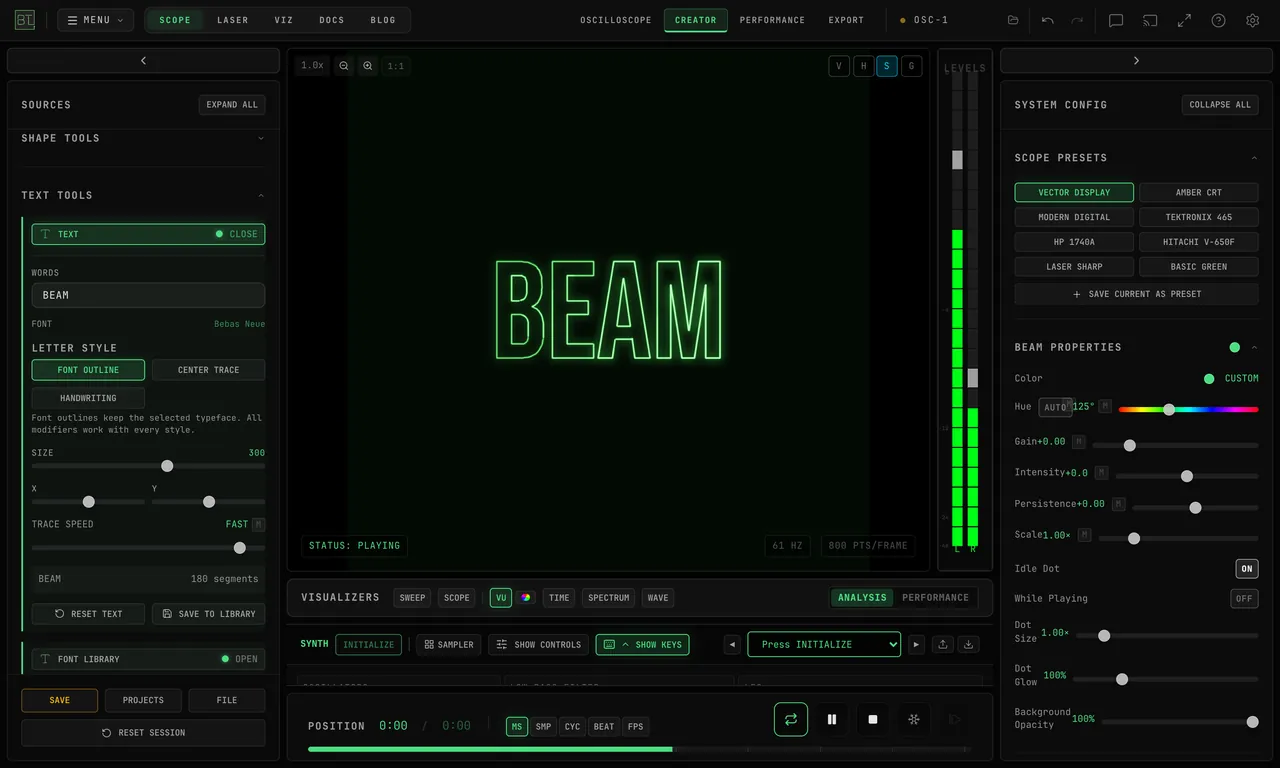Click the snowflake freeze icon
Image resolution: width=1280 pixels, height=768 pixels.
(913, 719)
